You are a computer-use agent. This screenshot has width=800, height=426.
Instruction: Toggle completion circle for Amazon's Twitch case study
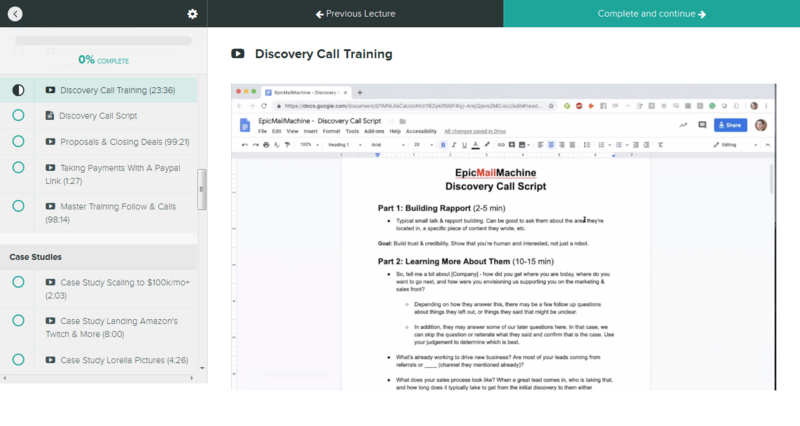18,320
